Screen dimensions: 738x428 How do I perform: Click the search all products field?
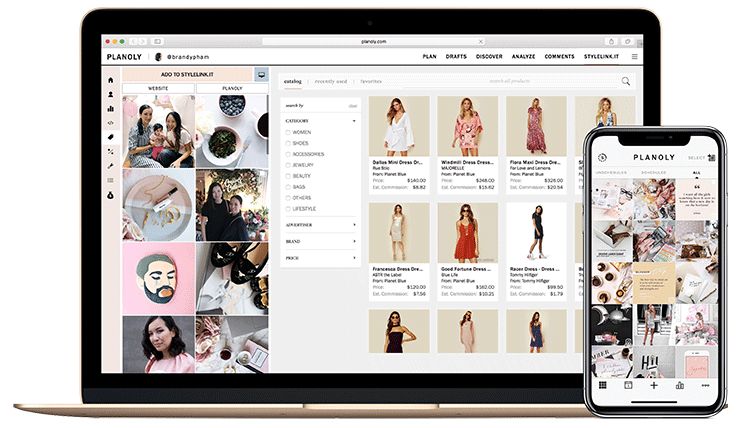coord(510,81)
